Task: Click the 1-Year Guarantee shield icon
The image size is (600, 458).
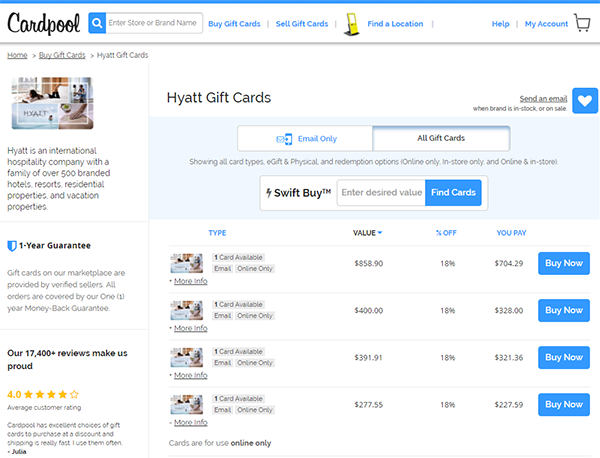Action: click(x=12, y=246)
